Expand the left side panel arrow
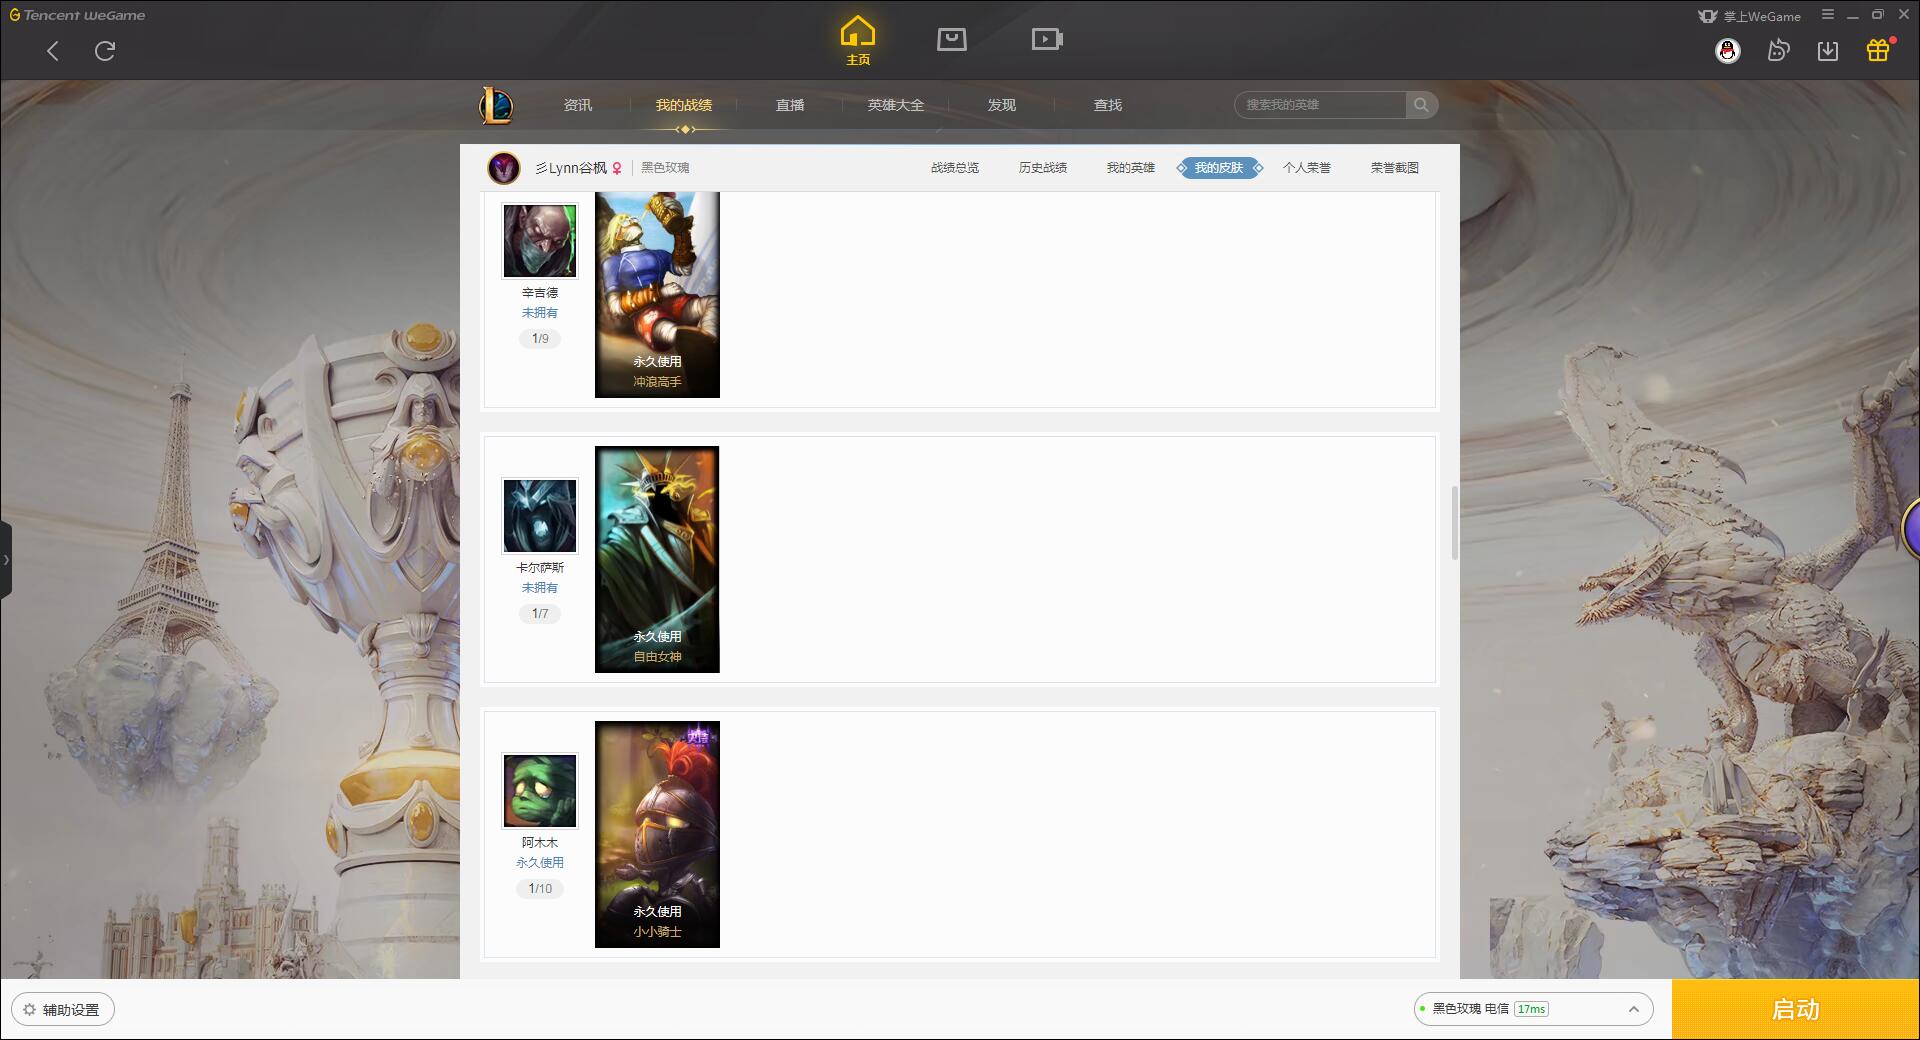This screenshot has width=1920, height=1040. point(6,560)
